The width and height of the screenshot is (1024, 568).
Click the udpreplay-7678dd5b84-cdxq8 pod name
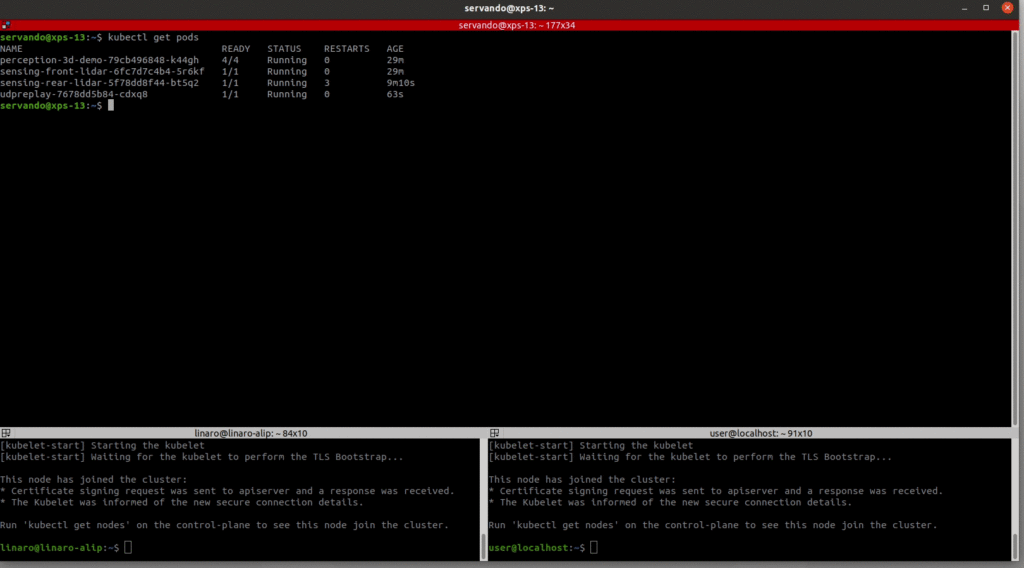(x=74, y=94)
